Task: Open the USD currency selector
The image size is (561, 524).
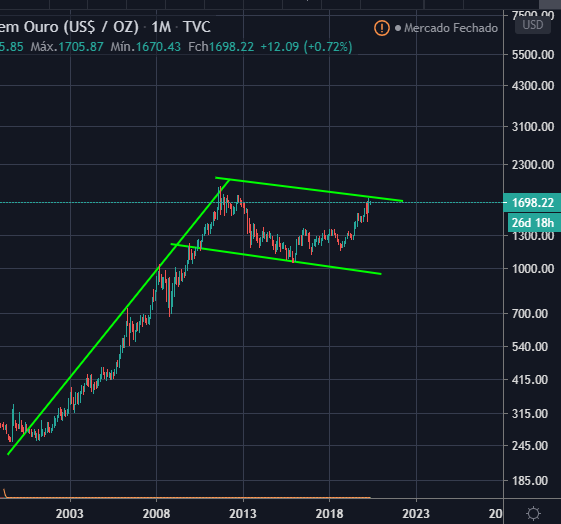Action: click(x=532, y=25)
